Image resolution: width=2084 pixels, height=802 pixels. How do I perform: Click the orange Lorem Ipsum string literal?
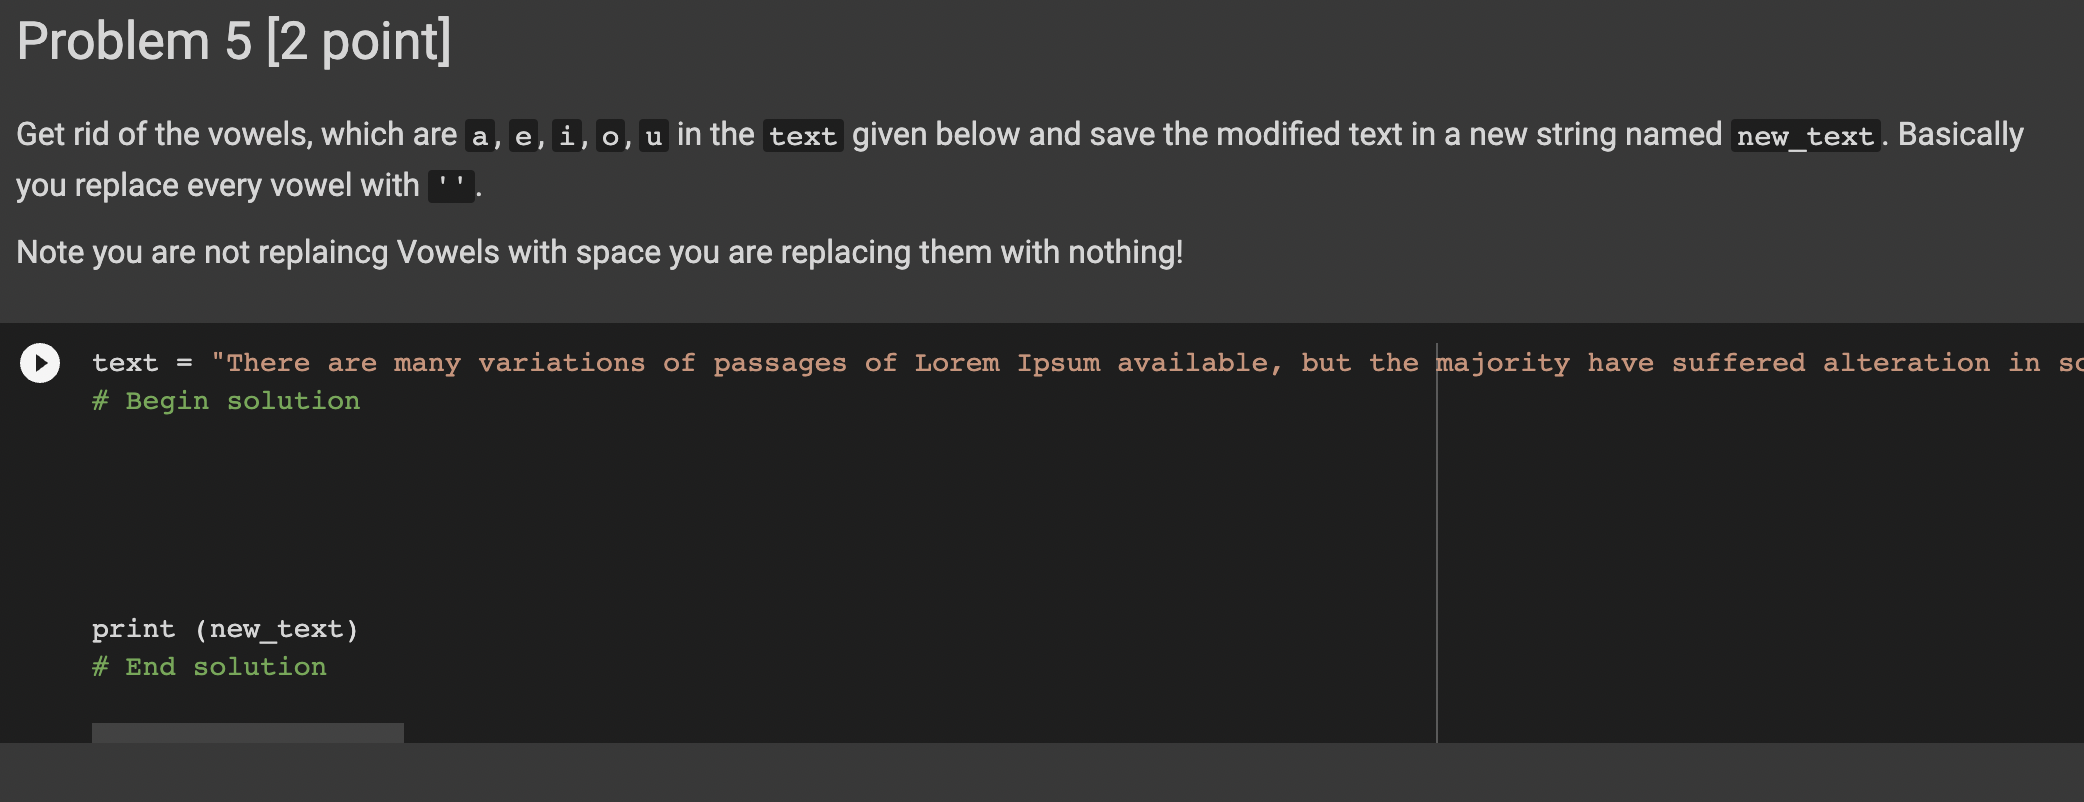pos(1010,362)
